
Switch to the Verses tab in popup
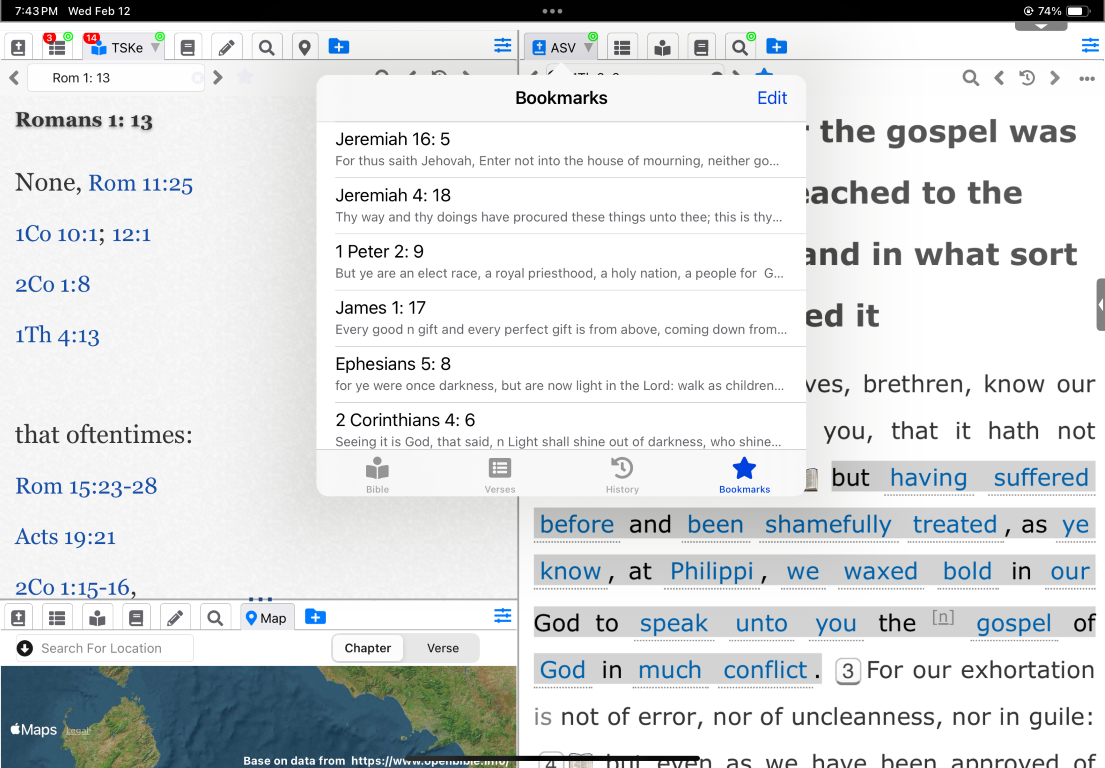[500, 475]
